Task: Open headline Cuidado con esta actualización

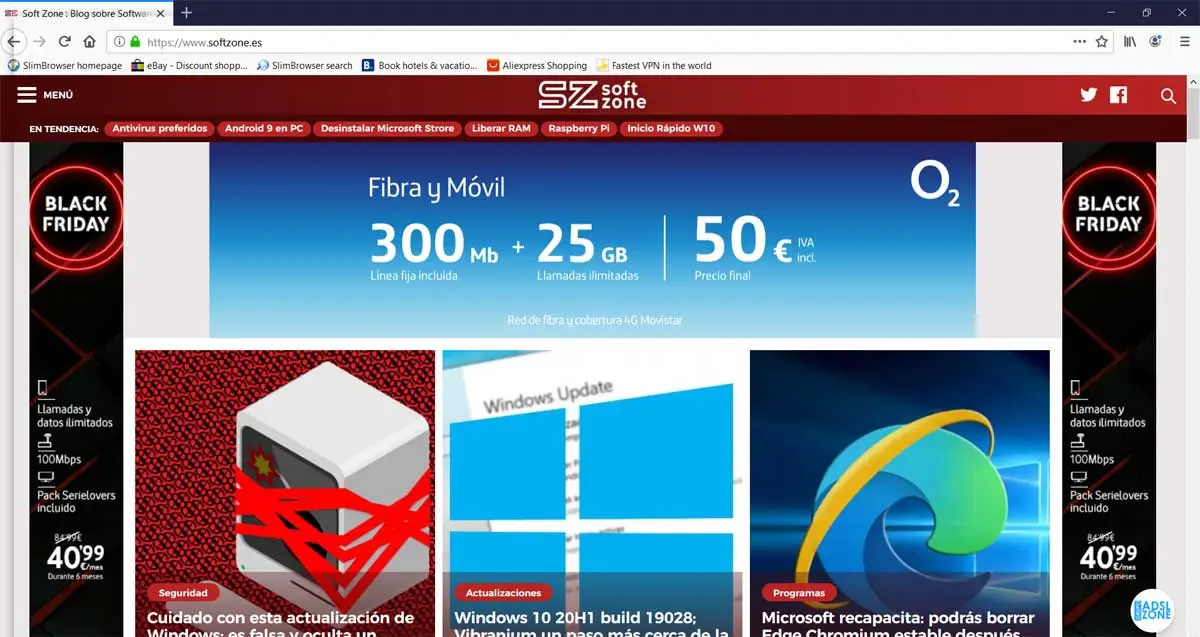Action: click(x=281, y=623)
